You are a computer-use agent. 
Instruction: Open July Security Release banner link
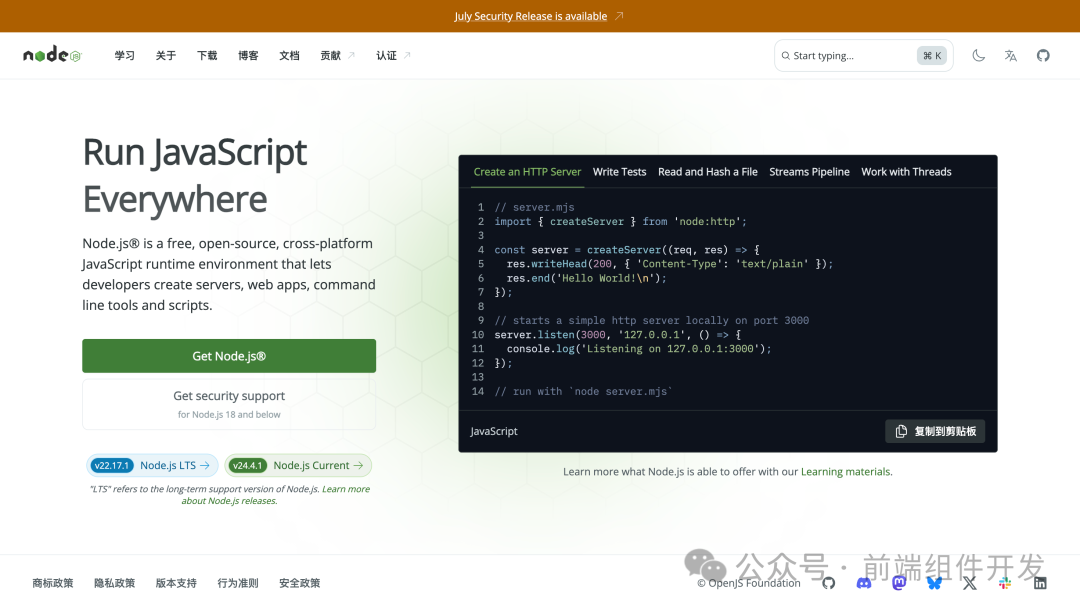point(530,16)
